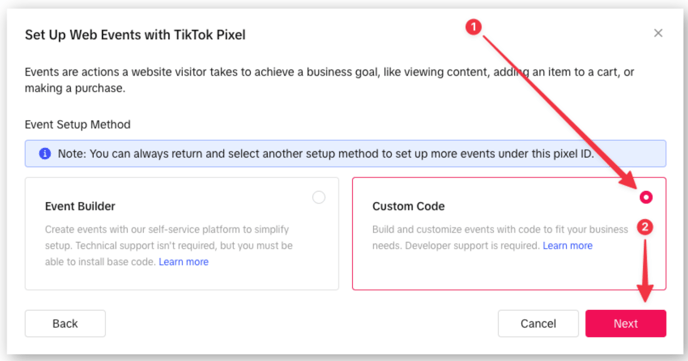The width and height of the screenshot is (688, 361).
Task: Open Learn more link under Event Builder
Action: 183,262
